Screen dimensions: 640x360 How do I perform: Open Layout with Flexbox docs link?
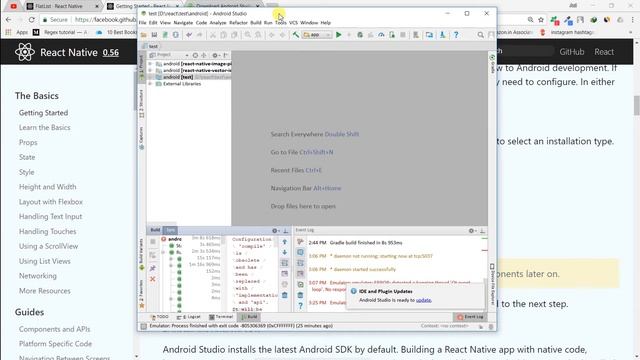coord(51,202)
